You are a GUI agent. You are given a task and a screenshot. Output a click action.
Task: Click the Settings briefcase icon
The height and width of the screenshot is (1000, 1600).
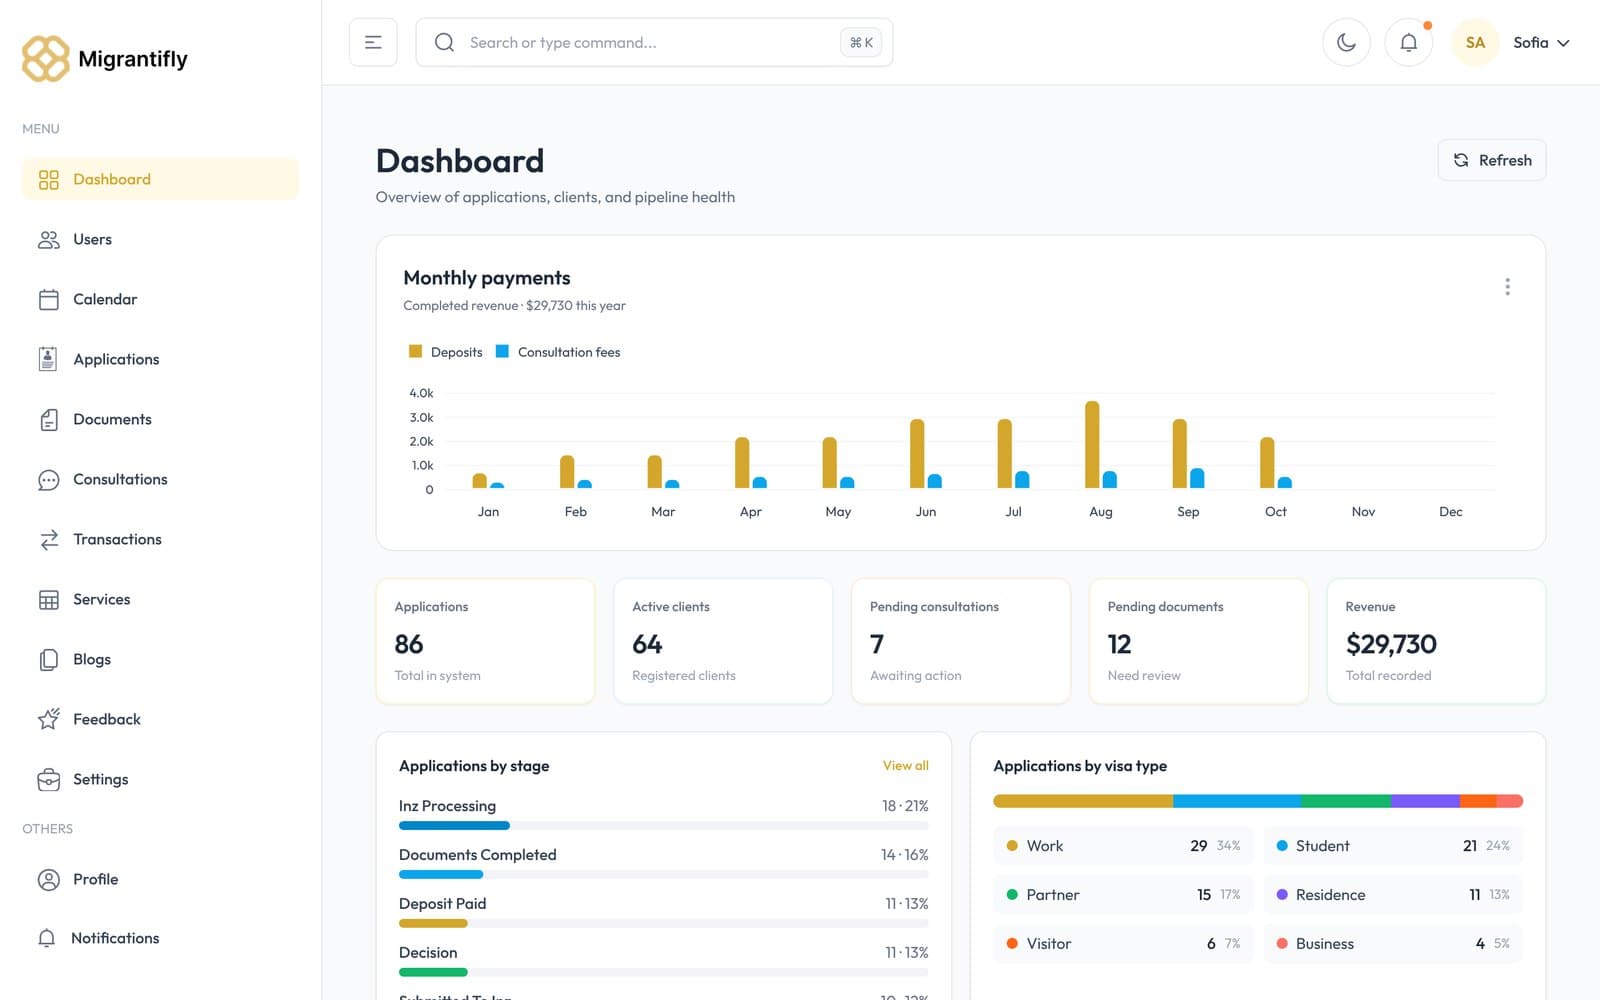pos(48,779)
